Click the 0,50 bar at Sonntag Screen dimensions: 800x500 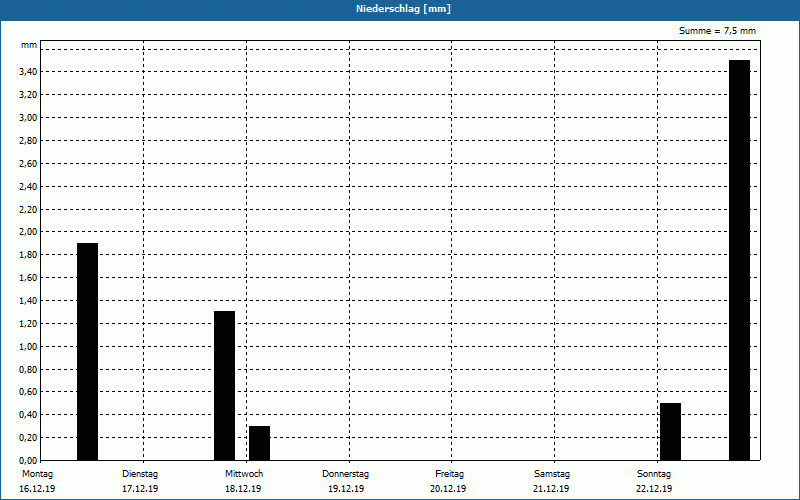(670, 432)
